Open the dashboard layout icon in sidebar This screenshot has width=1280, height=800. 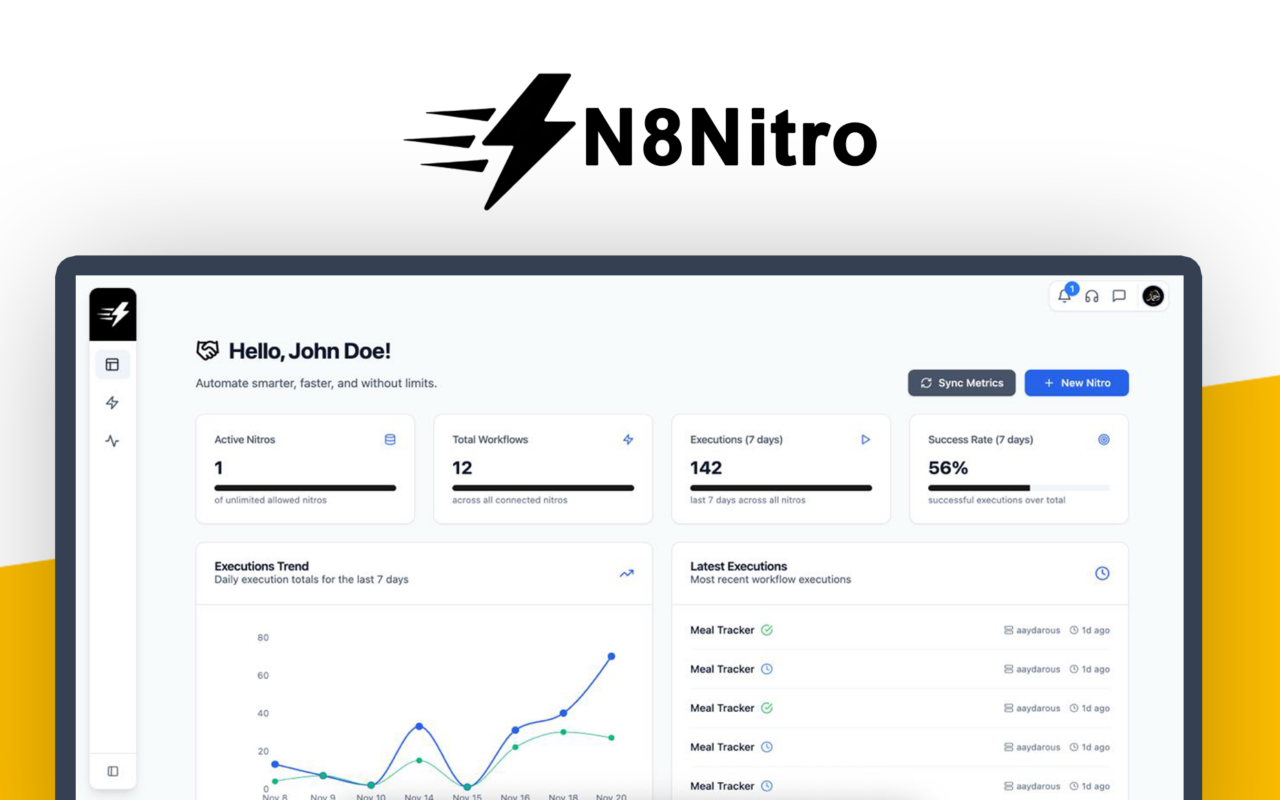click(x=112, y=365)
